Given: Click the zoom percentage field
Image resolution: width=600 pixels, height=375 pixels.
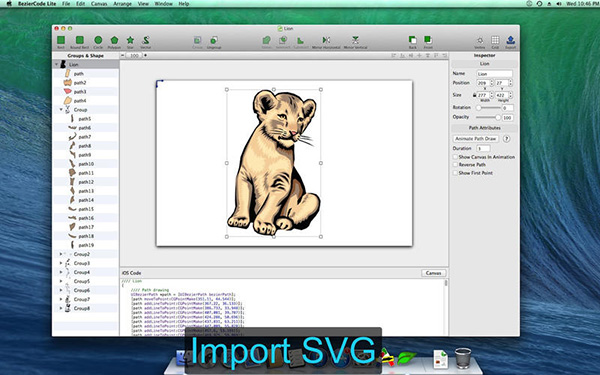Looking at the screenshot, I should pos(134,55).
